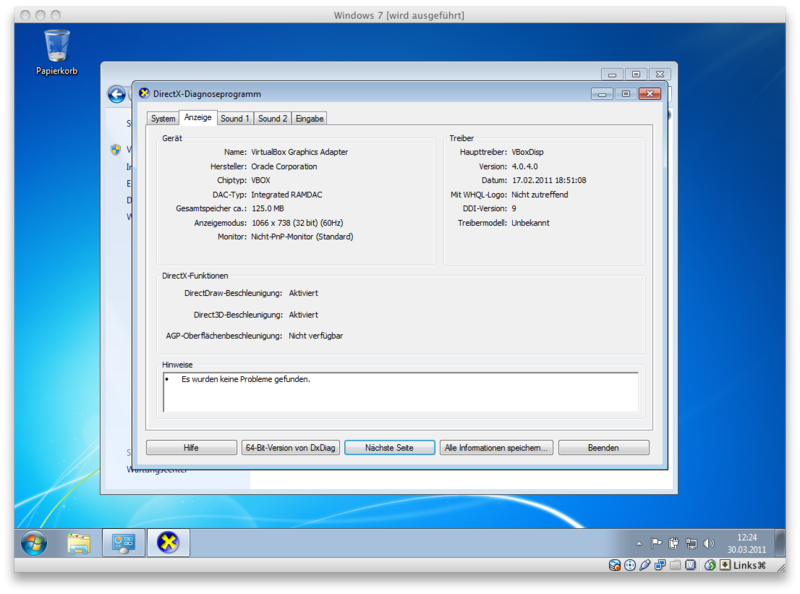Close the DirectX-Diagnoseprogramm window
800x594 pixels.
coord(649,94)
